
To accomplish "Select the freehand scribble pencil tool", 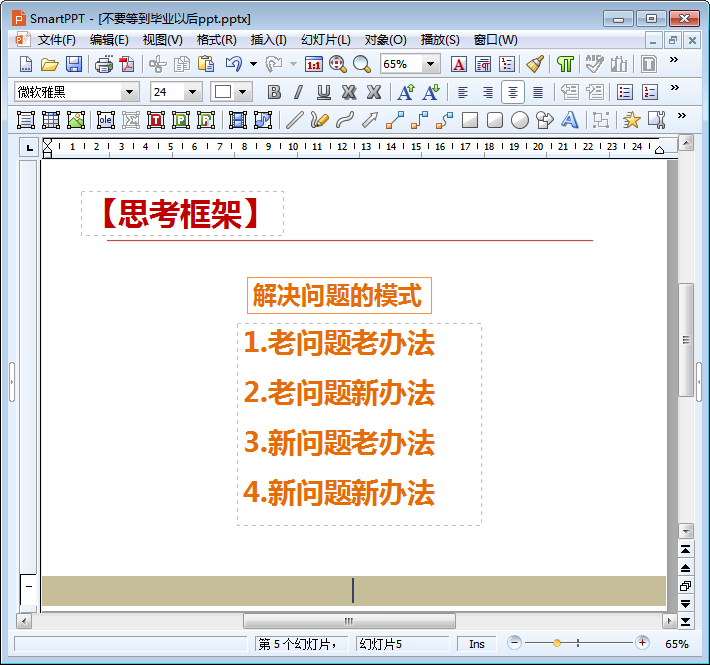I will 320,120.
